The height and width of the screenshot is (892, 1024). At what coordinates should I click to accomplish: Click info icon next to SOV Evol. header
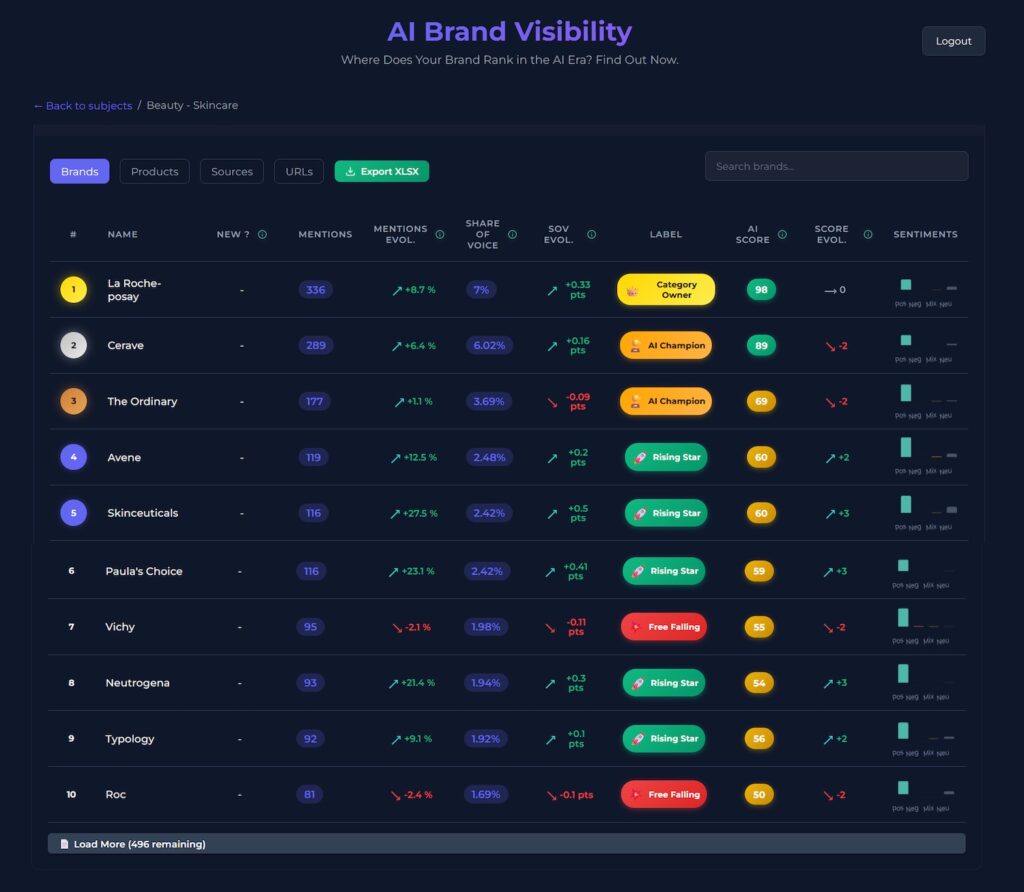(x=591, y=235)
